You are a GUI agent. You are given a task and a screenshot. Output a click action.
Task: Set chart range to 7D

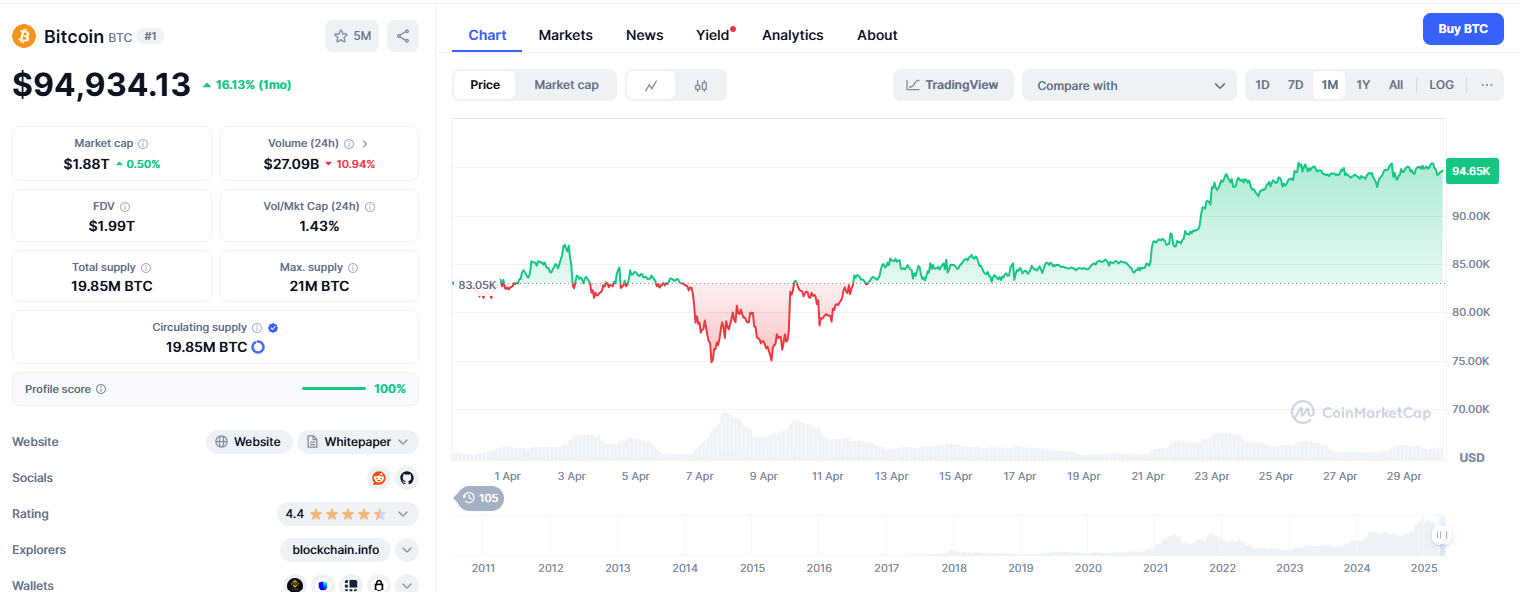[x=1295, y=85]
